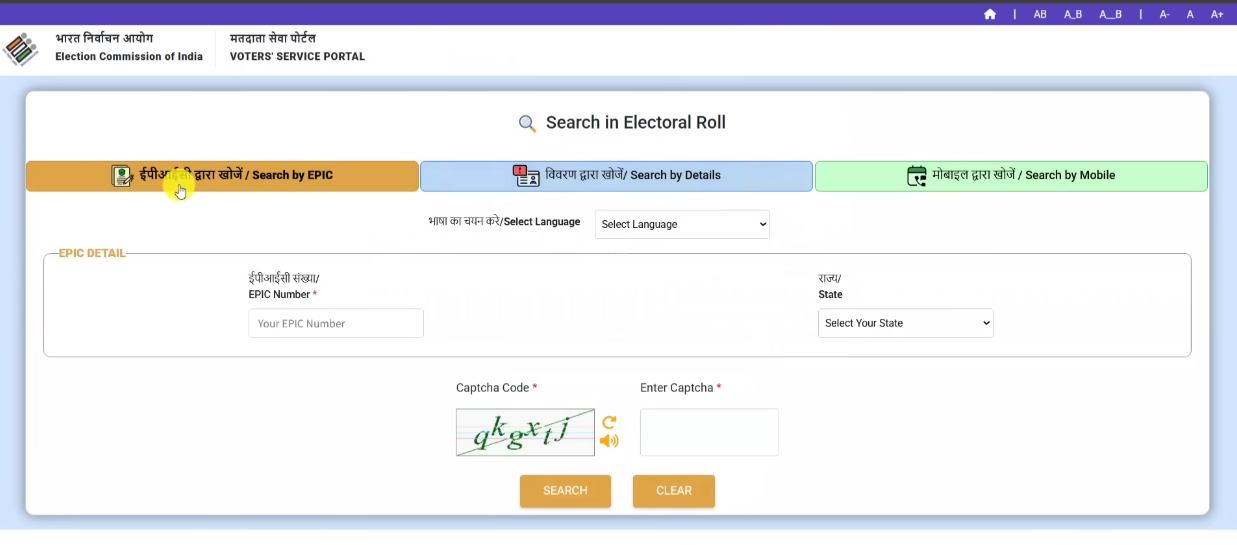The height and width of the screenshot is (545, 1237).
Task: Apply wide letter spacing A__B
Action: (x=1110, y=14)
